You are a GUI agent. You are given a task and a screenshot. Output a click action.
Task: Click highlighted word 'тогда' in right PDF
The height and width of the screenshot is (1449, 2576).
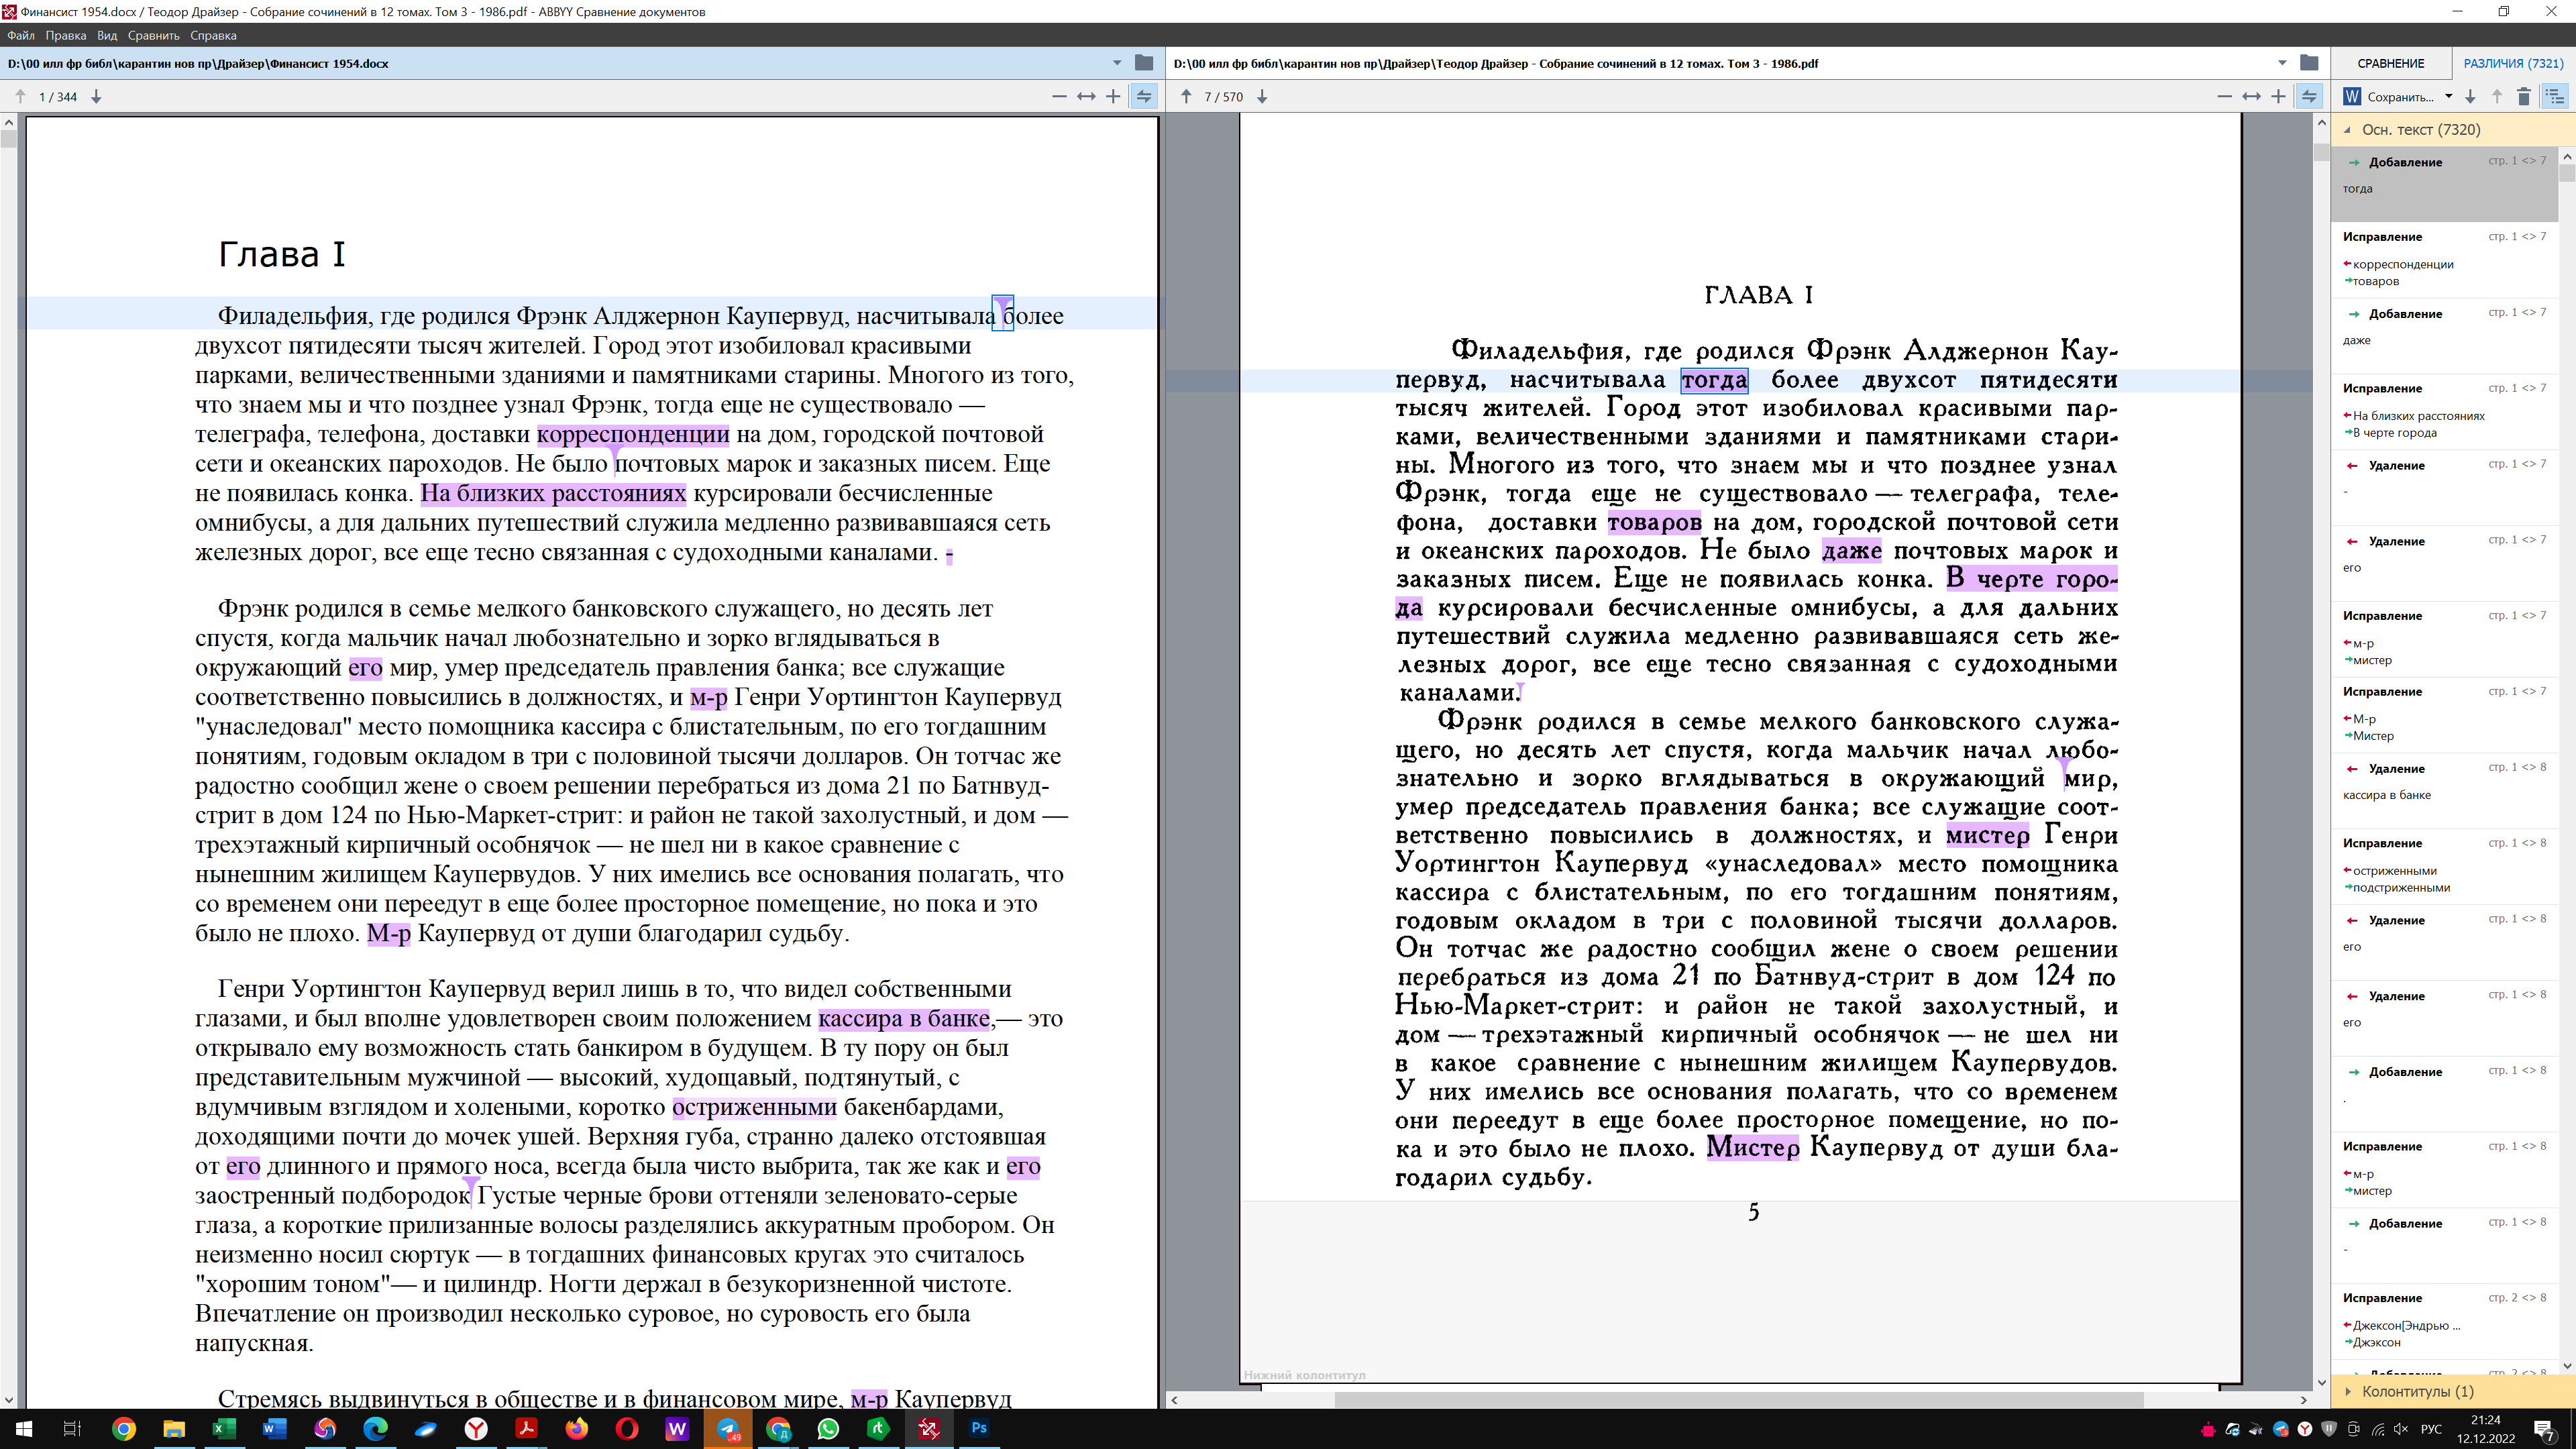(1714, 380)
